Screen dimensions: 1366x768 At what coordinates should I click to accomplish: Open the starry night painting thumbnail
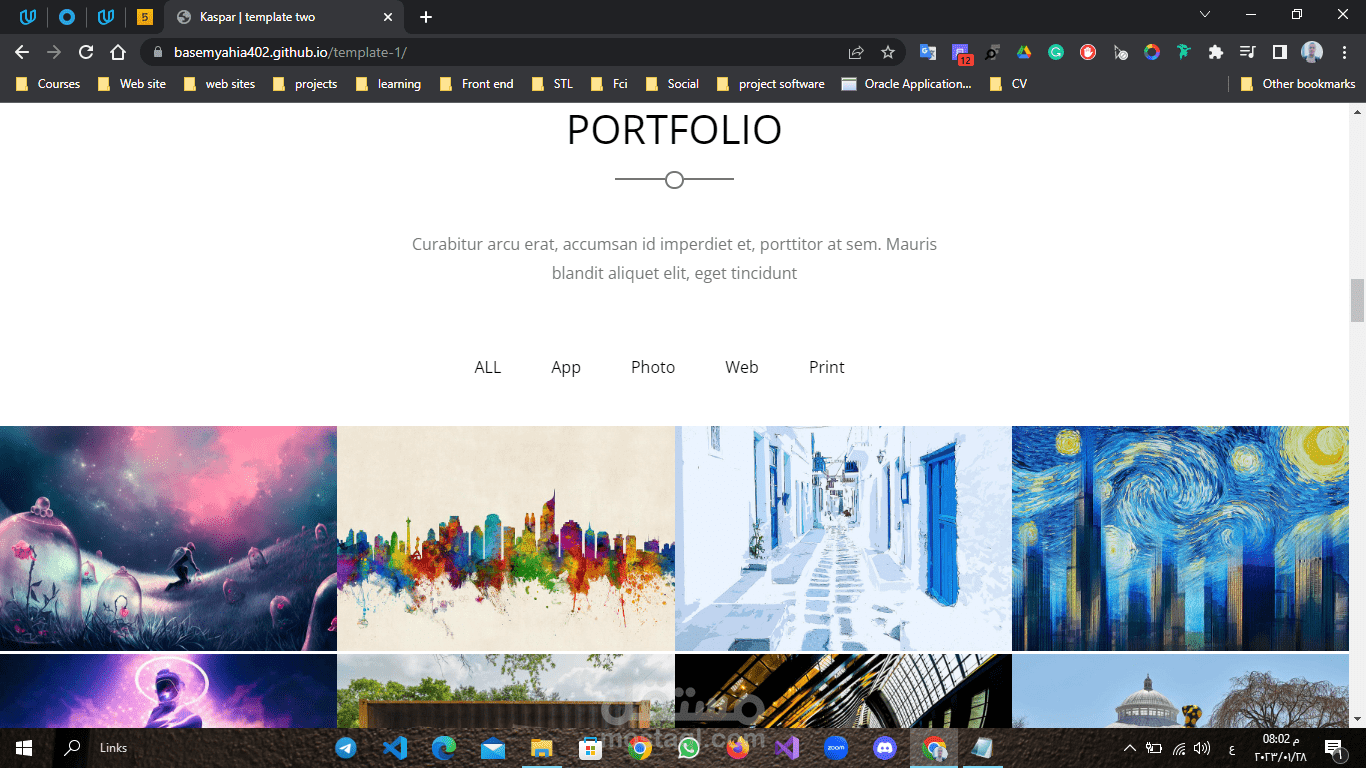point(1180,538)
